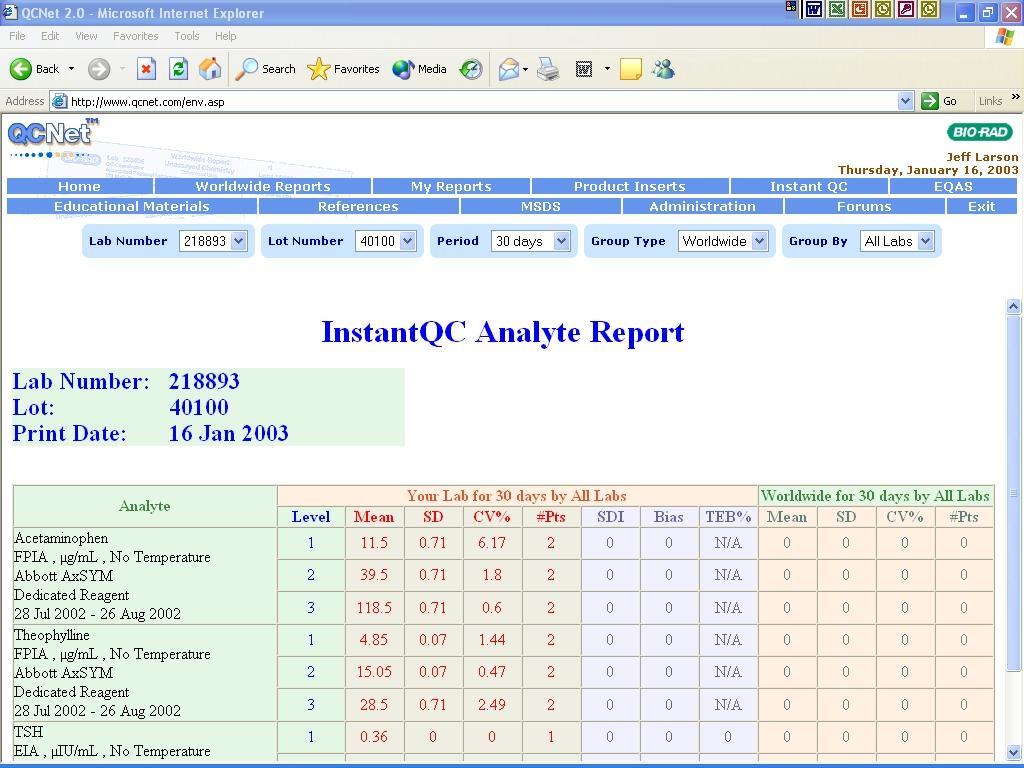Click the page icon in the address bar
Screen dimensions: 1024x768
59,101
